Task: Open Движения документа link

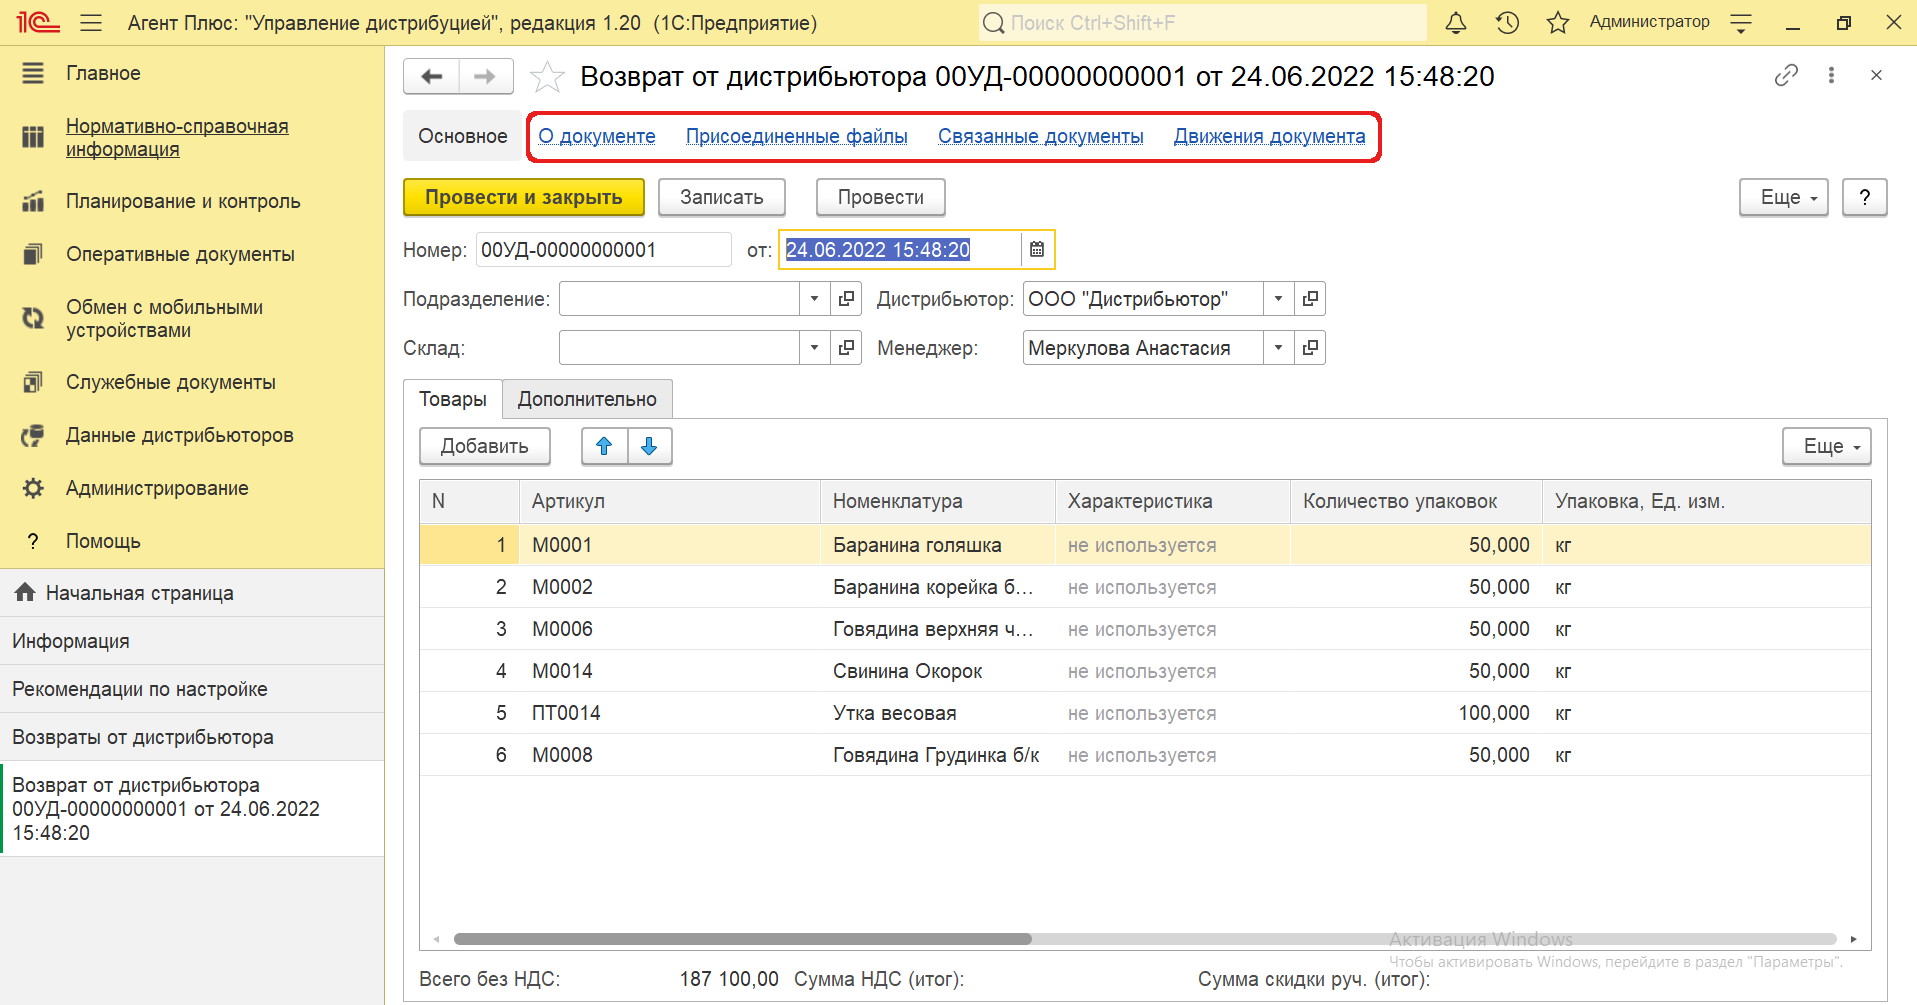Action: tap(1270, 136)
